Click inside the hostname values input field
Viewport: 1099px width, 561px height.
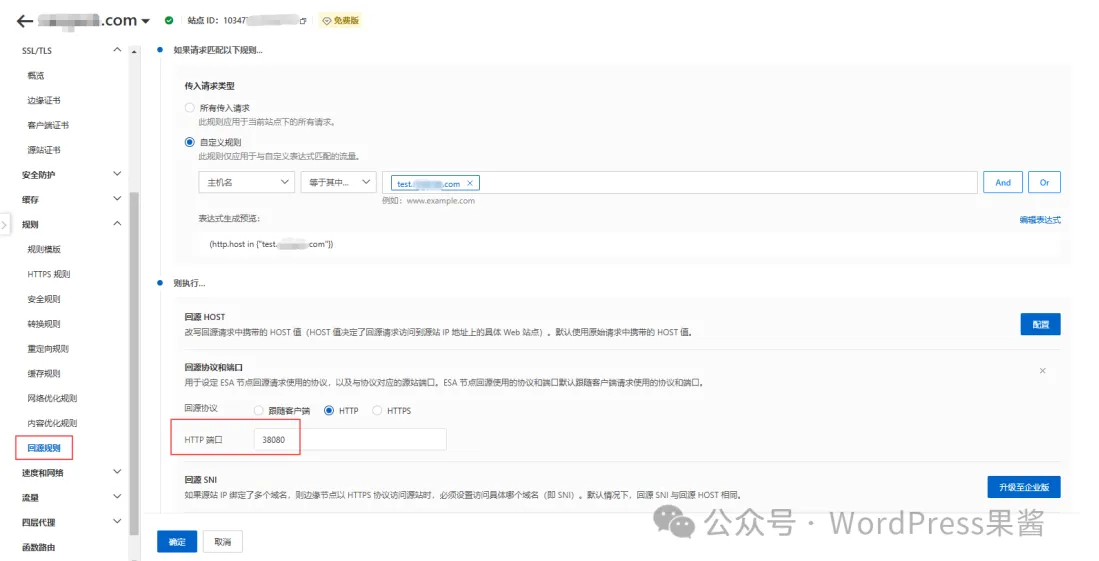pyautogui.click(x=680, y=182)
